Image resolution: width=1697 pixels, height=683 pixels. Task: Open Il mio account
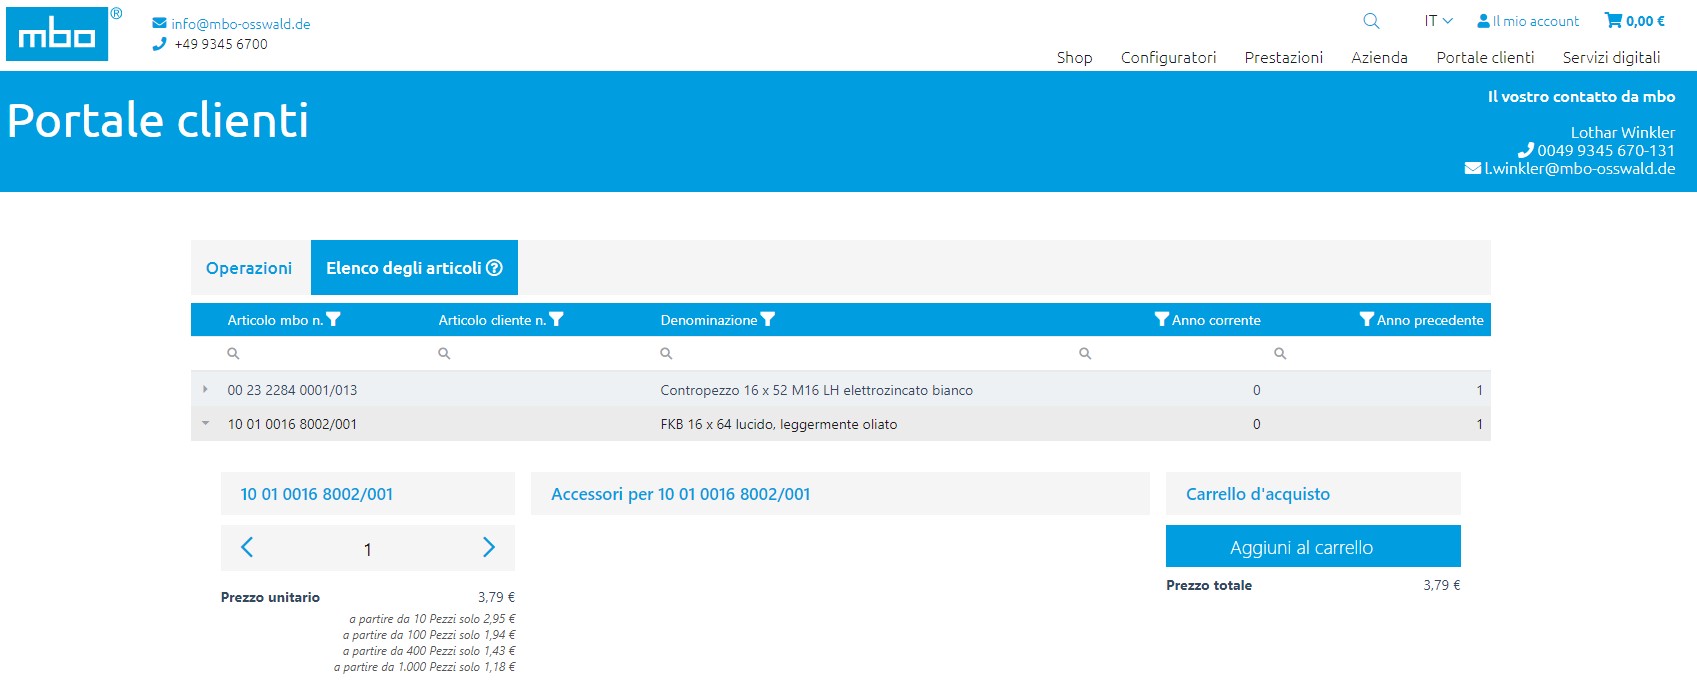tap(1528, 21)
